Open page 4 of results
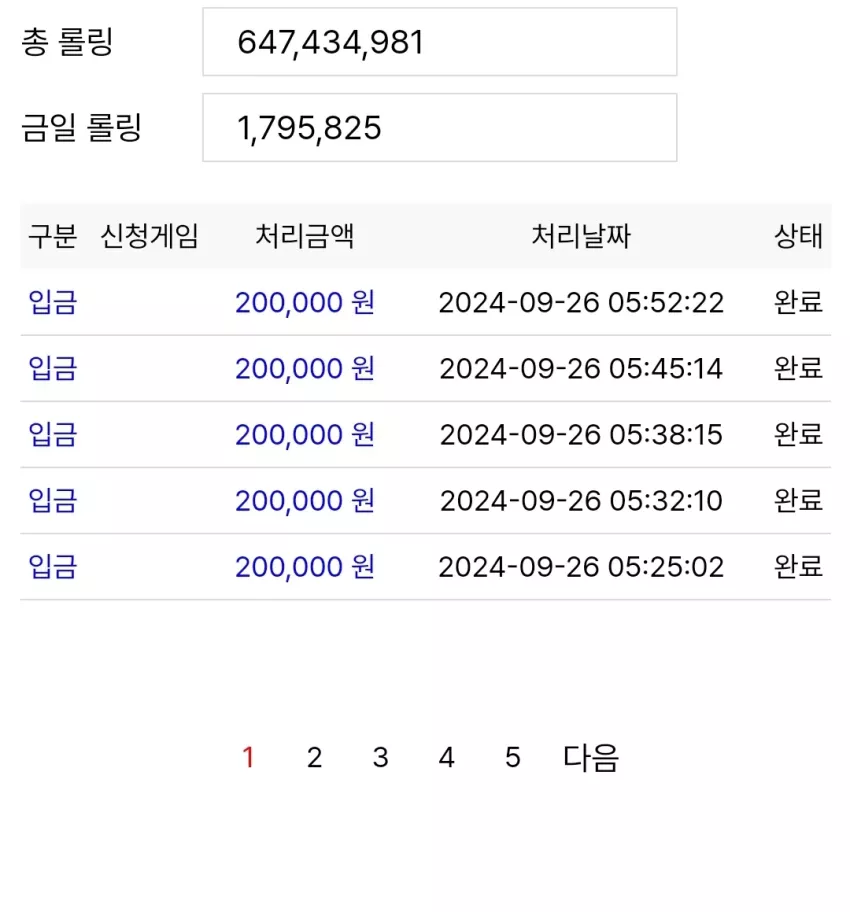The width and height of the screenshot is (850, 912). click(x=446, y=757)
